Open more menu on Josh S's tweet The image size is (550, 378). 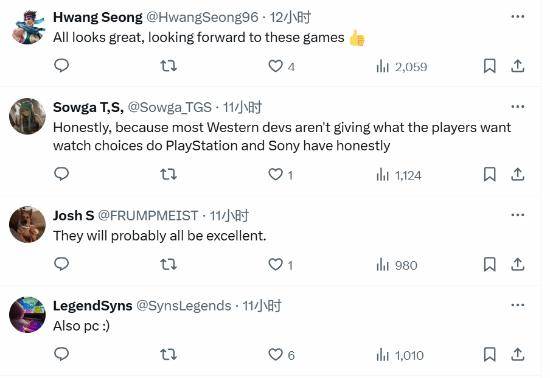[517, 215]
